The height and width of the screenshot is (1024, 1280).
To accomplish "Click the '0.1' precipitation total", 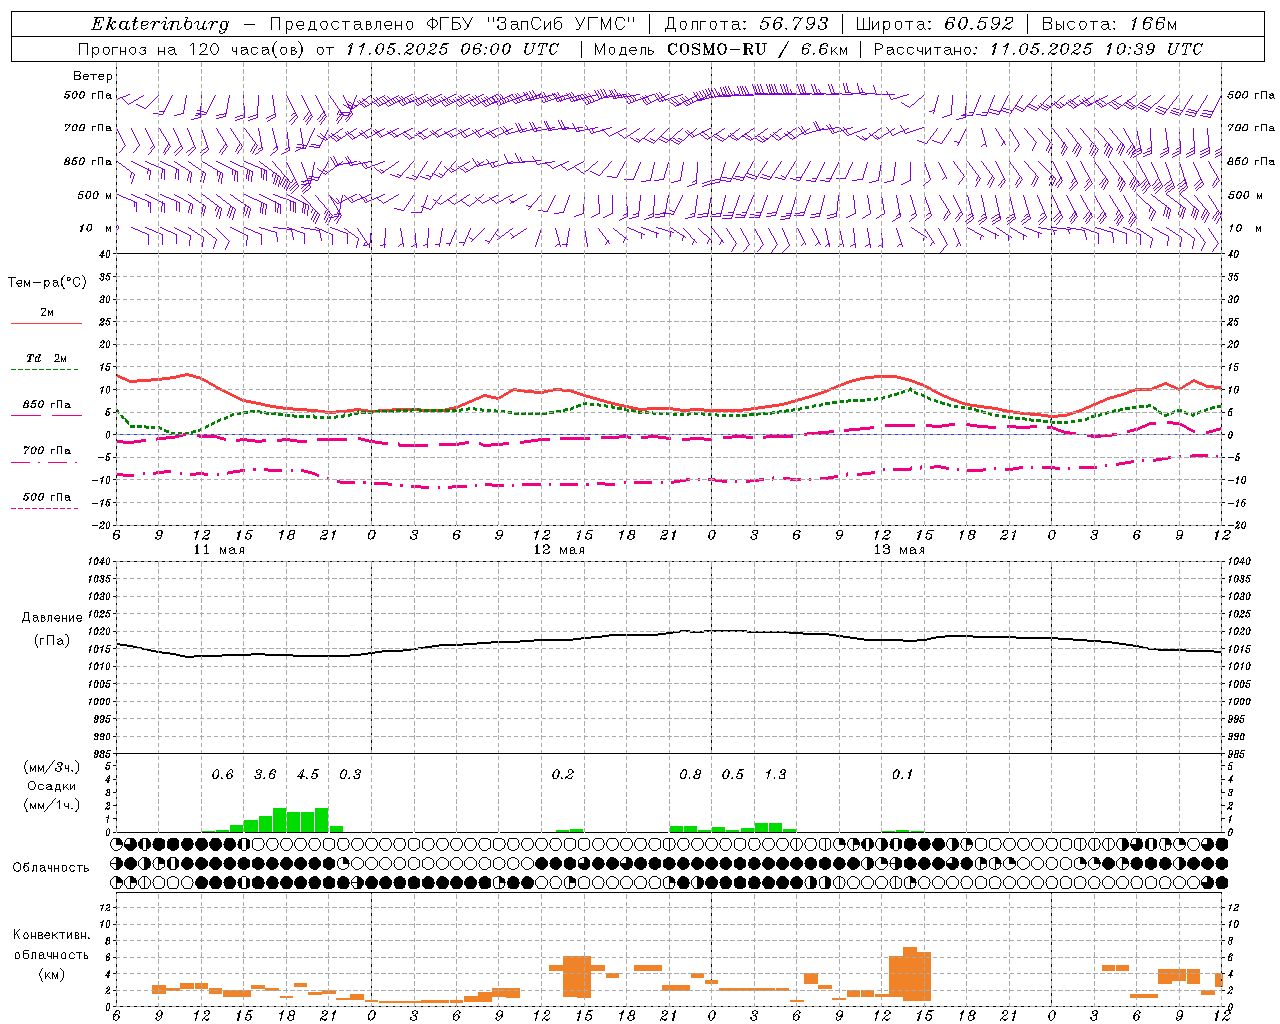I will [x=902, y=774].
